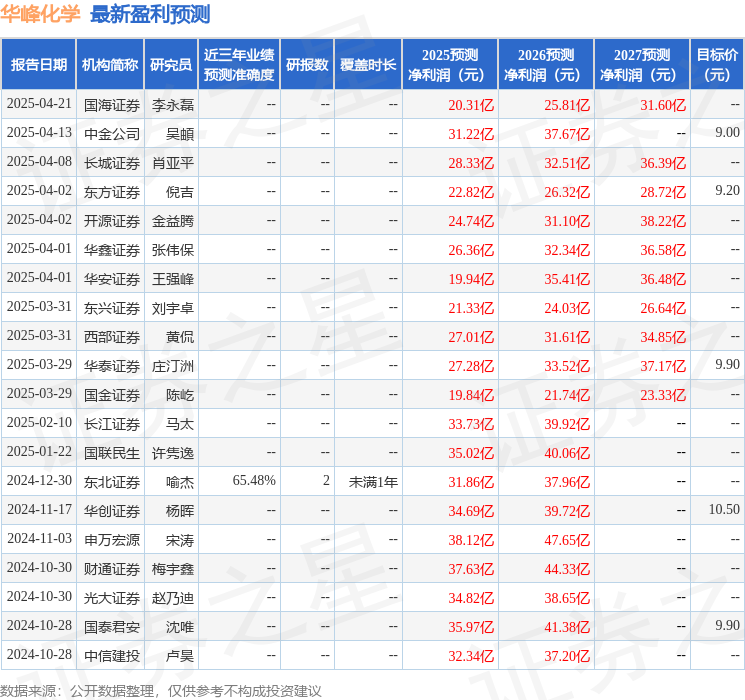Screen dimensions: 745x700
Task: Click the 机构简称 column header
Action: coord(110,64)
